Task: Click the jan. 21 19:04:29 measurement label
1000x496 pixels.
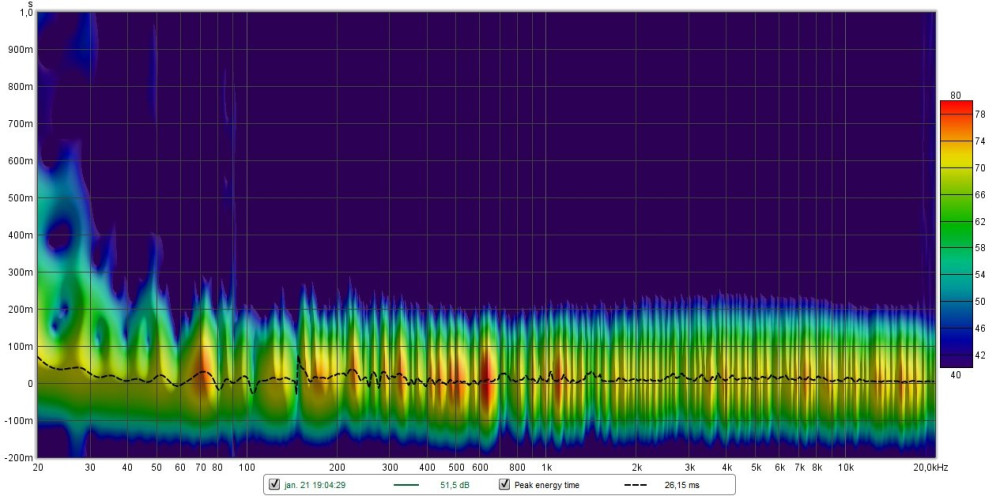Action: 316,485
